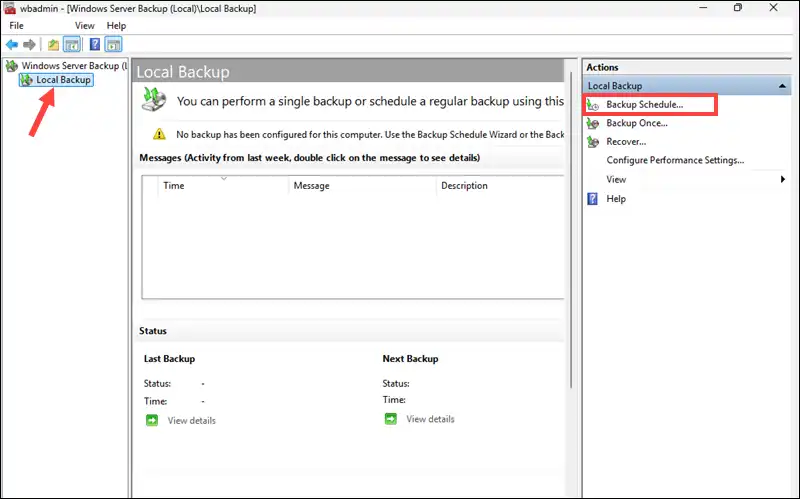The height and width of the screenshot is (499, 800).
Task: Expand the View submenu in Actions pane
Action: coord(783,179)
